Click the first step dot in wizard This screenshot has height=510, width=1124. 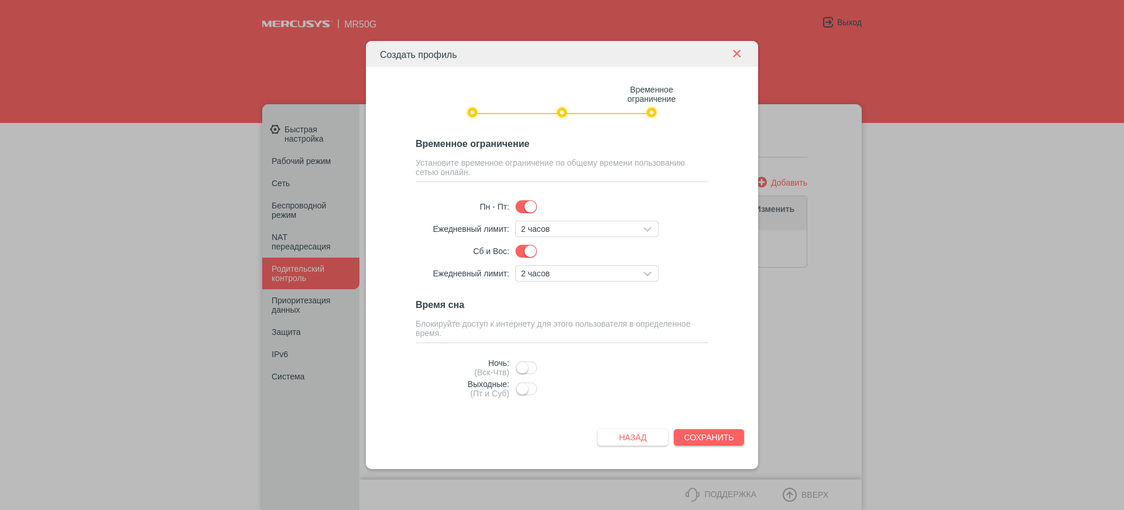pyautogui.click(x=472, y=113)
